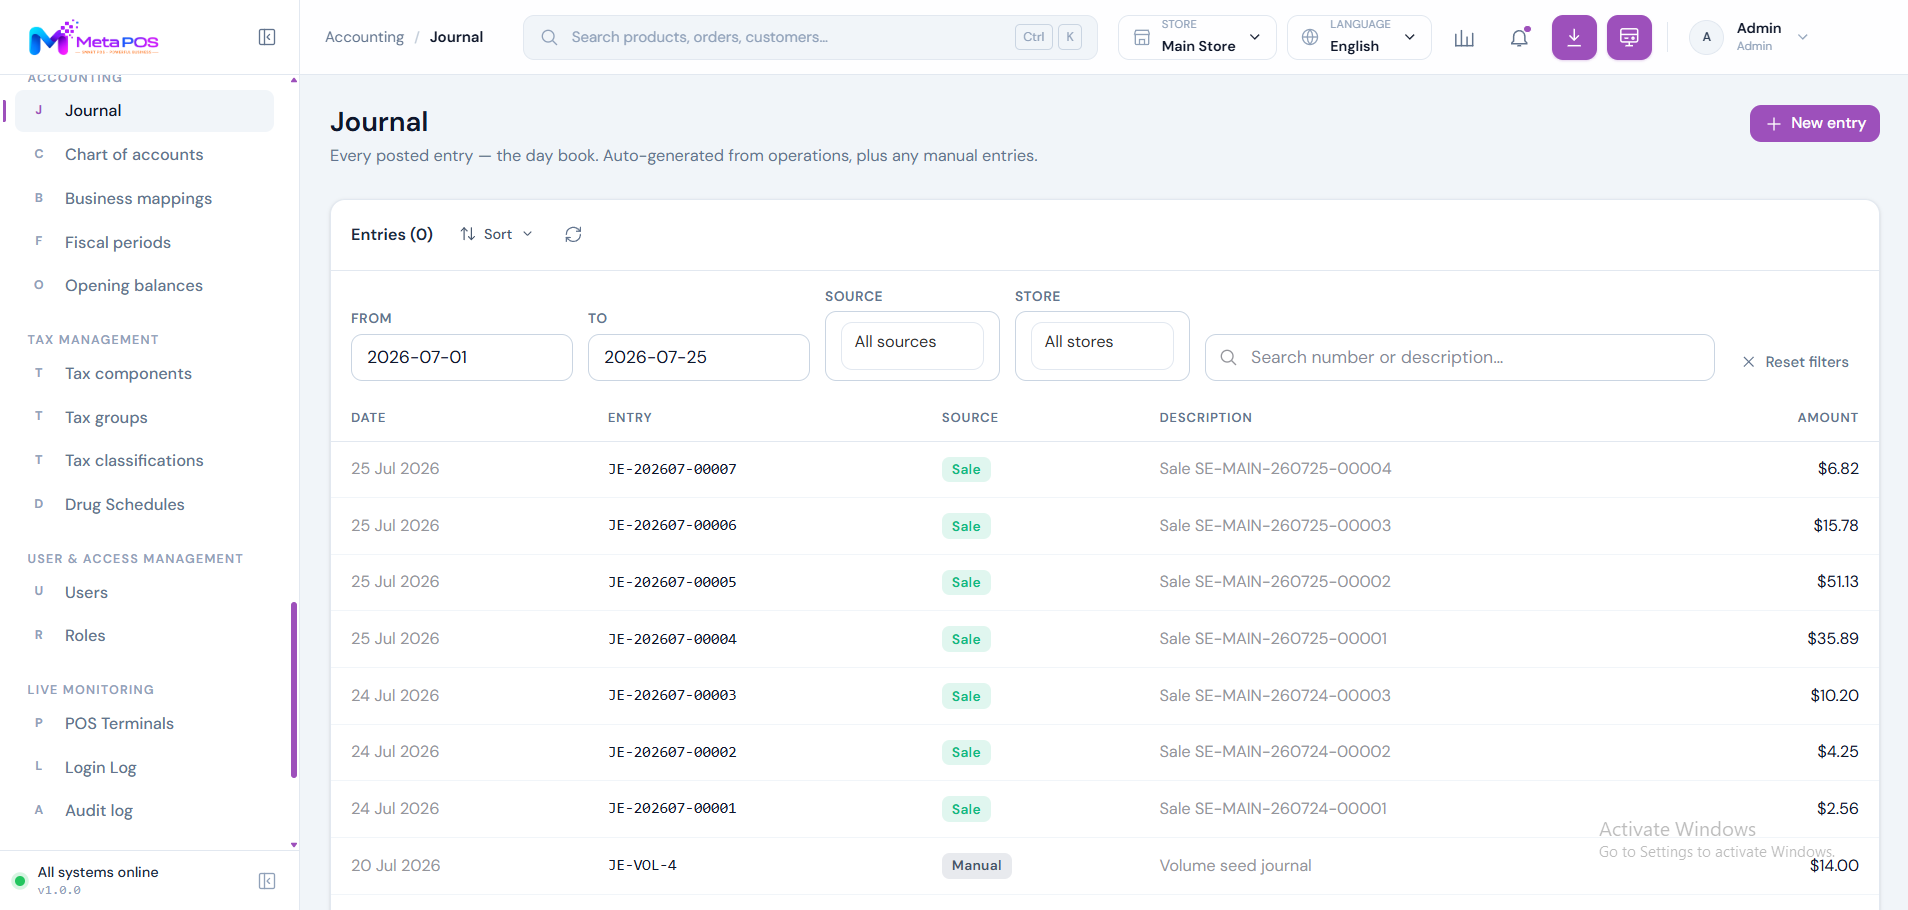Open the All stores filter
1908x910 pixels.
click(x=1102, y=346)
